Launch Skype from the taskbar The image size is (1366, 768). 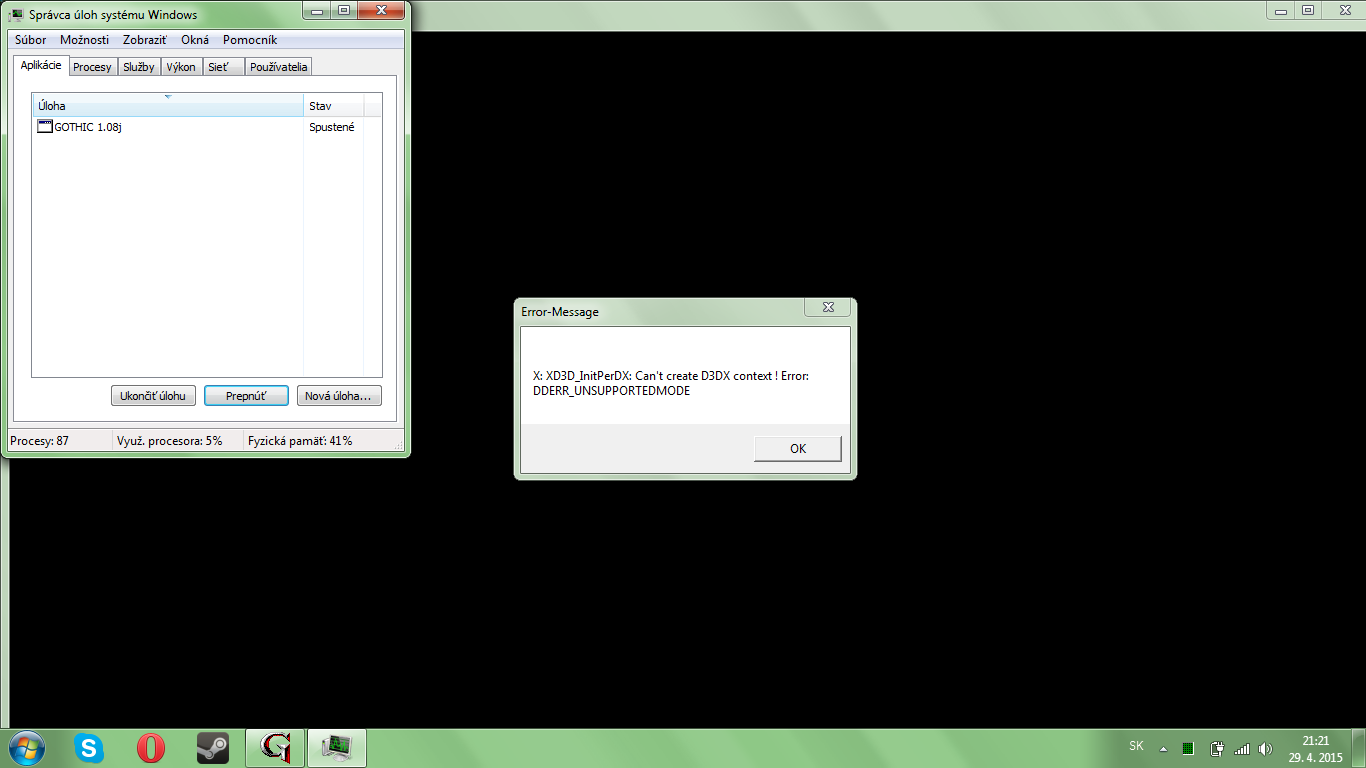(x=89, y=747)
